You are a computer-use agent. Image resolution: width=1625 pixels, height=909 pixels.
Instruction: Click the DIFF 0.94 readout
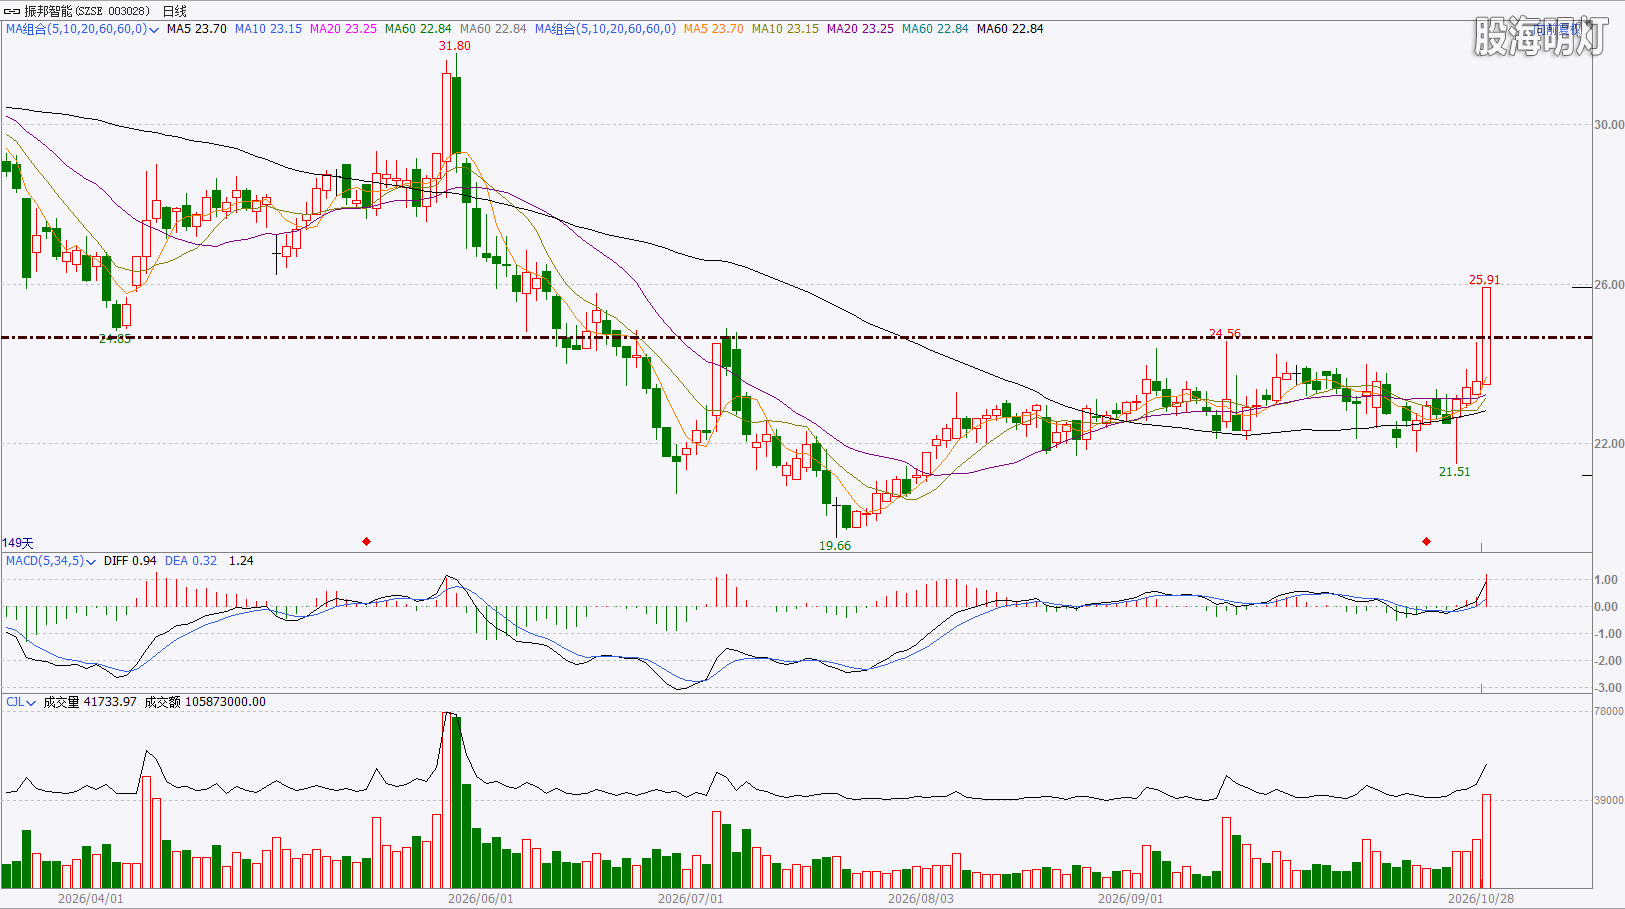click(130, 561)
